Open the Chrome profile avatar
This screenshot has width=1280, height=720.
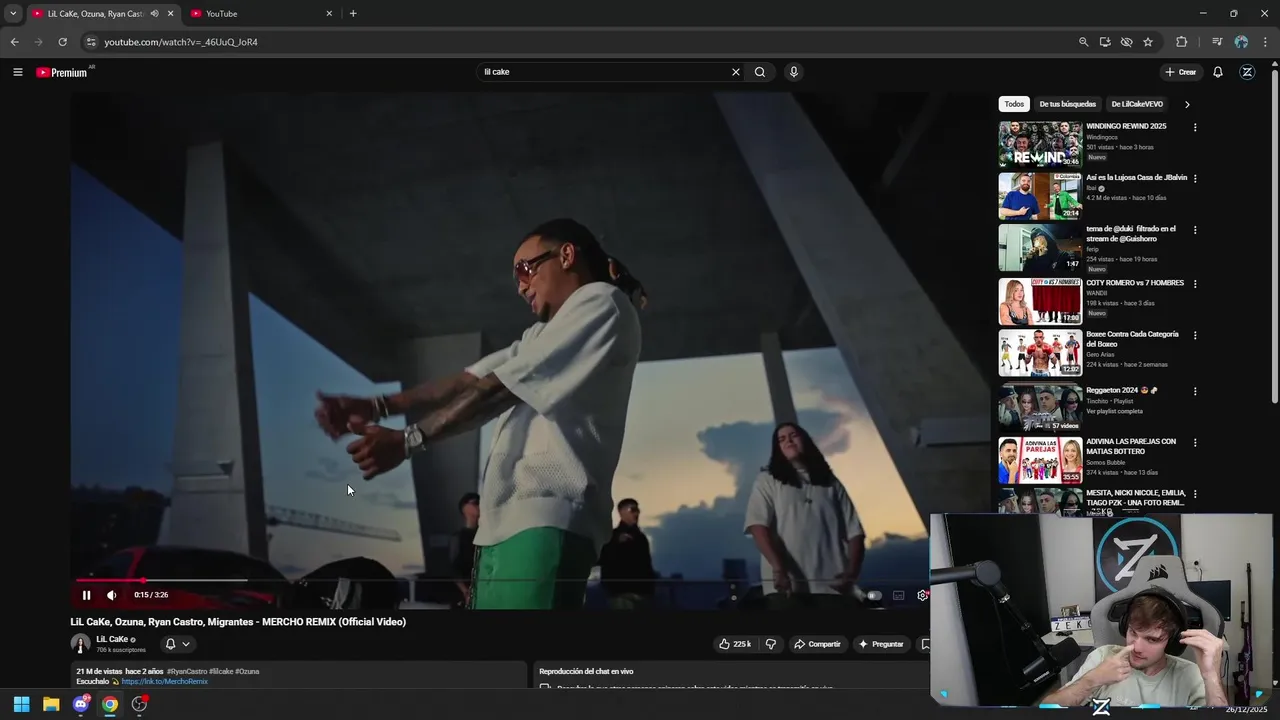[x=1241, y=42]
